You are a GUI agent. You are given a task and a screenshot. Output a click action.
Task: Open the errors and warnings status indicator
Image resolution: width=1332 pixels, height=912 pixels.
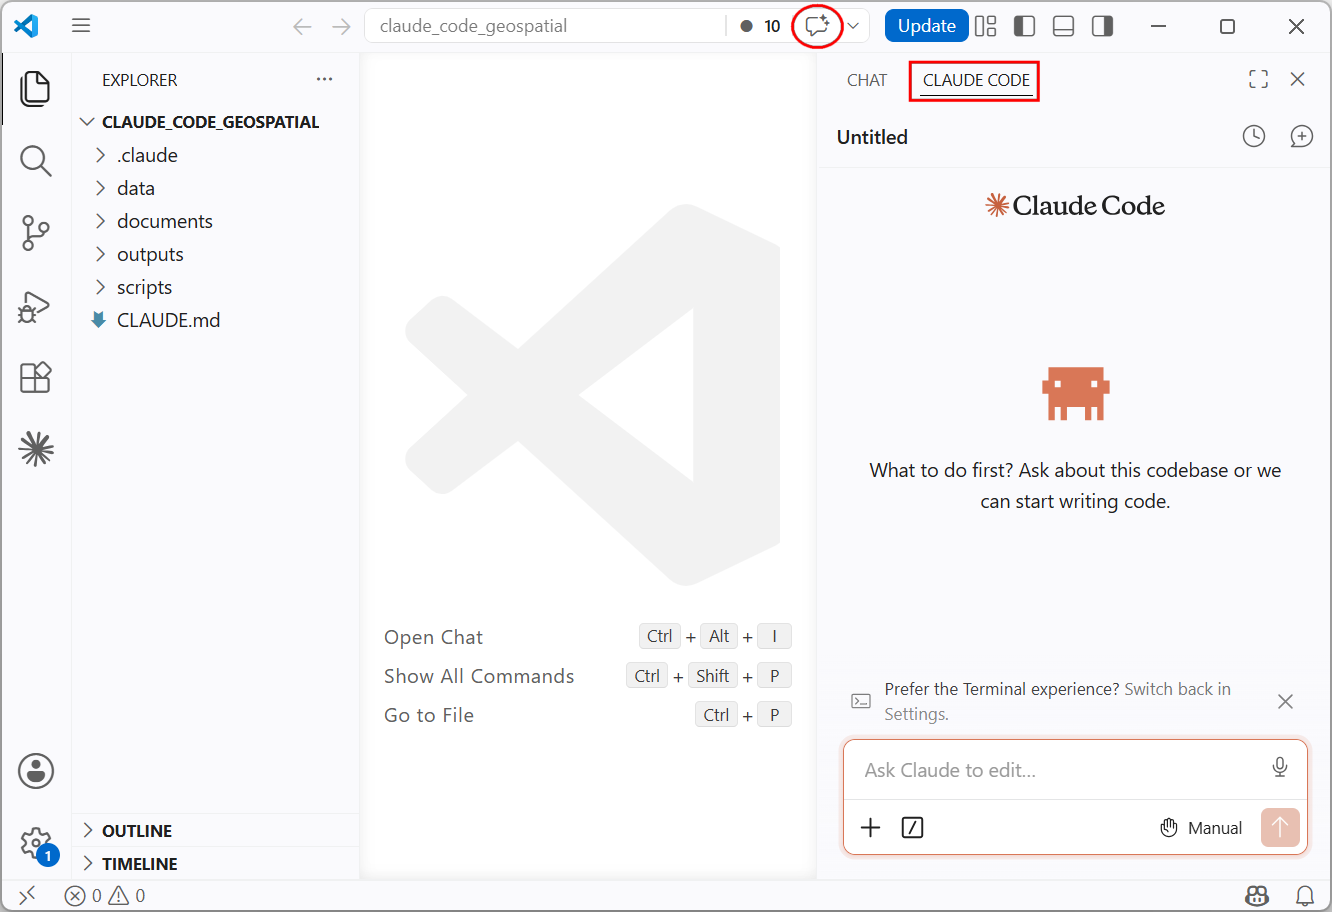(x=105, y=895)
